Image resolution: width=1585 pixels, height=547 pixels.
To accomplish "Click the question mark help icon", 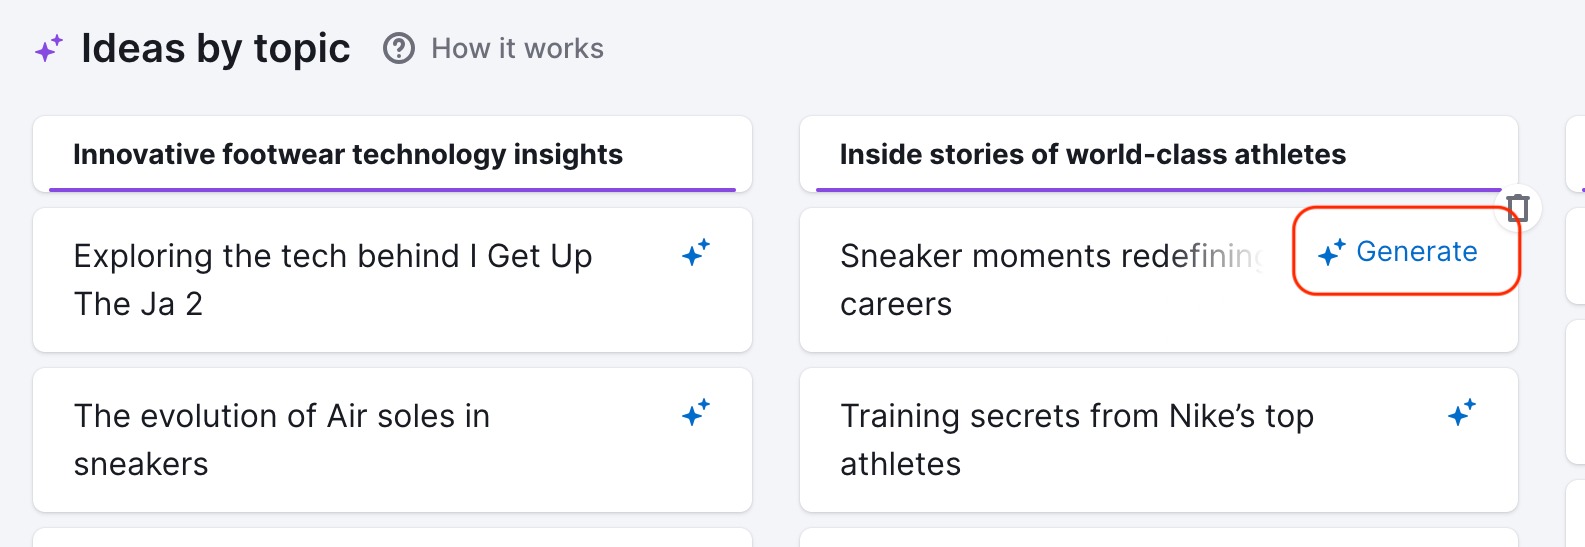I will (x=399, y=48).
